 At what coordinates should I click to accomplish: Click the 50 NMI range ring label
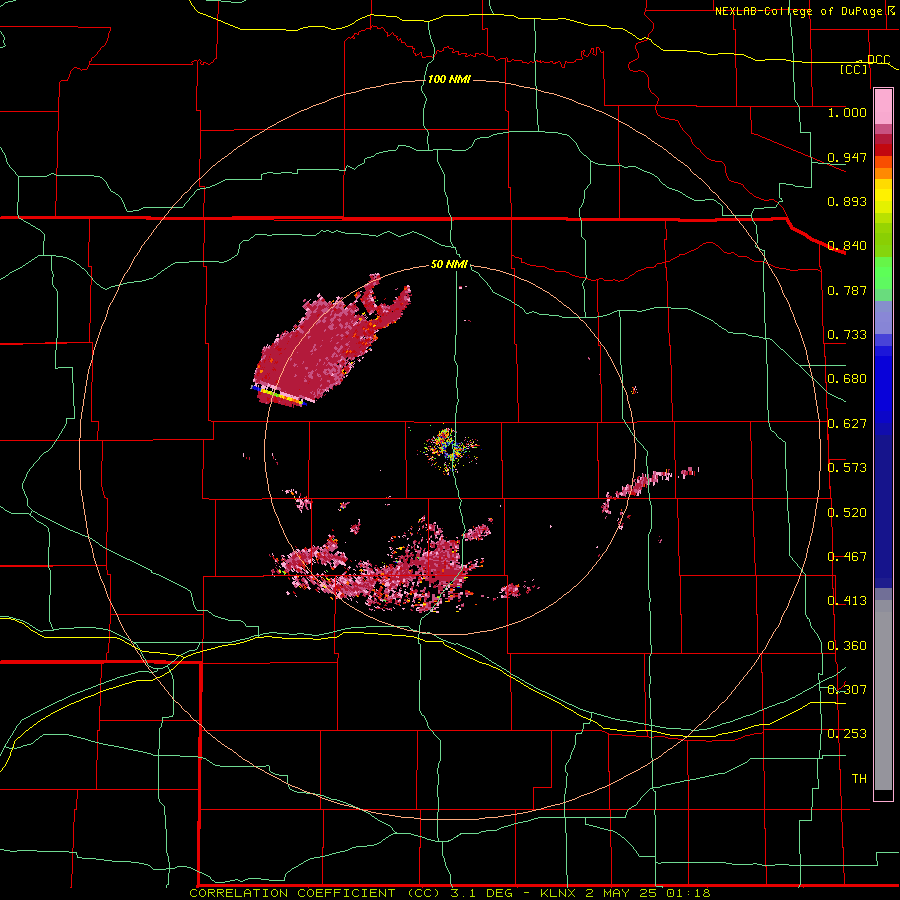point(449,265)
